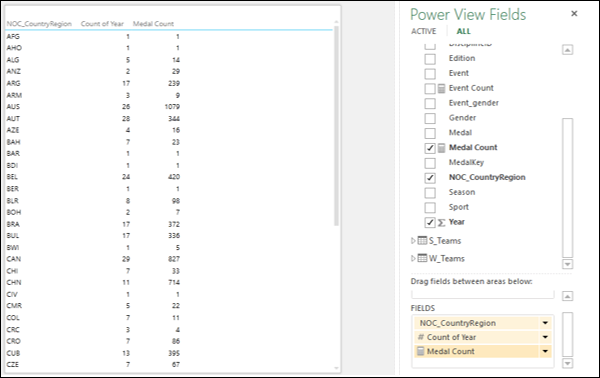The height and width of the screenshot is (378, 600).
Task: Sort by Medal Count column header
Action: (x=153, y=24)
